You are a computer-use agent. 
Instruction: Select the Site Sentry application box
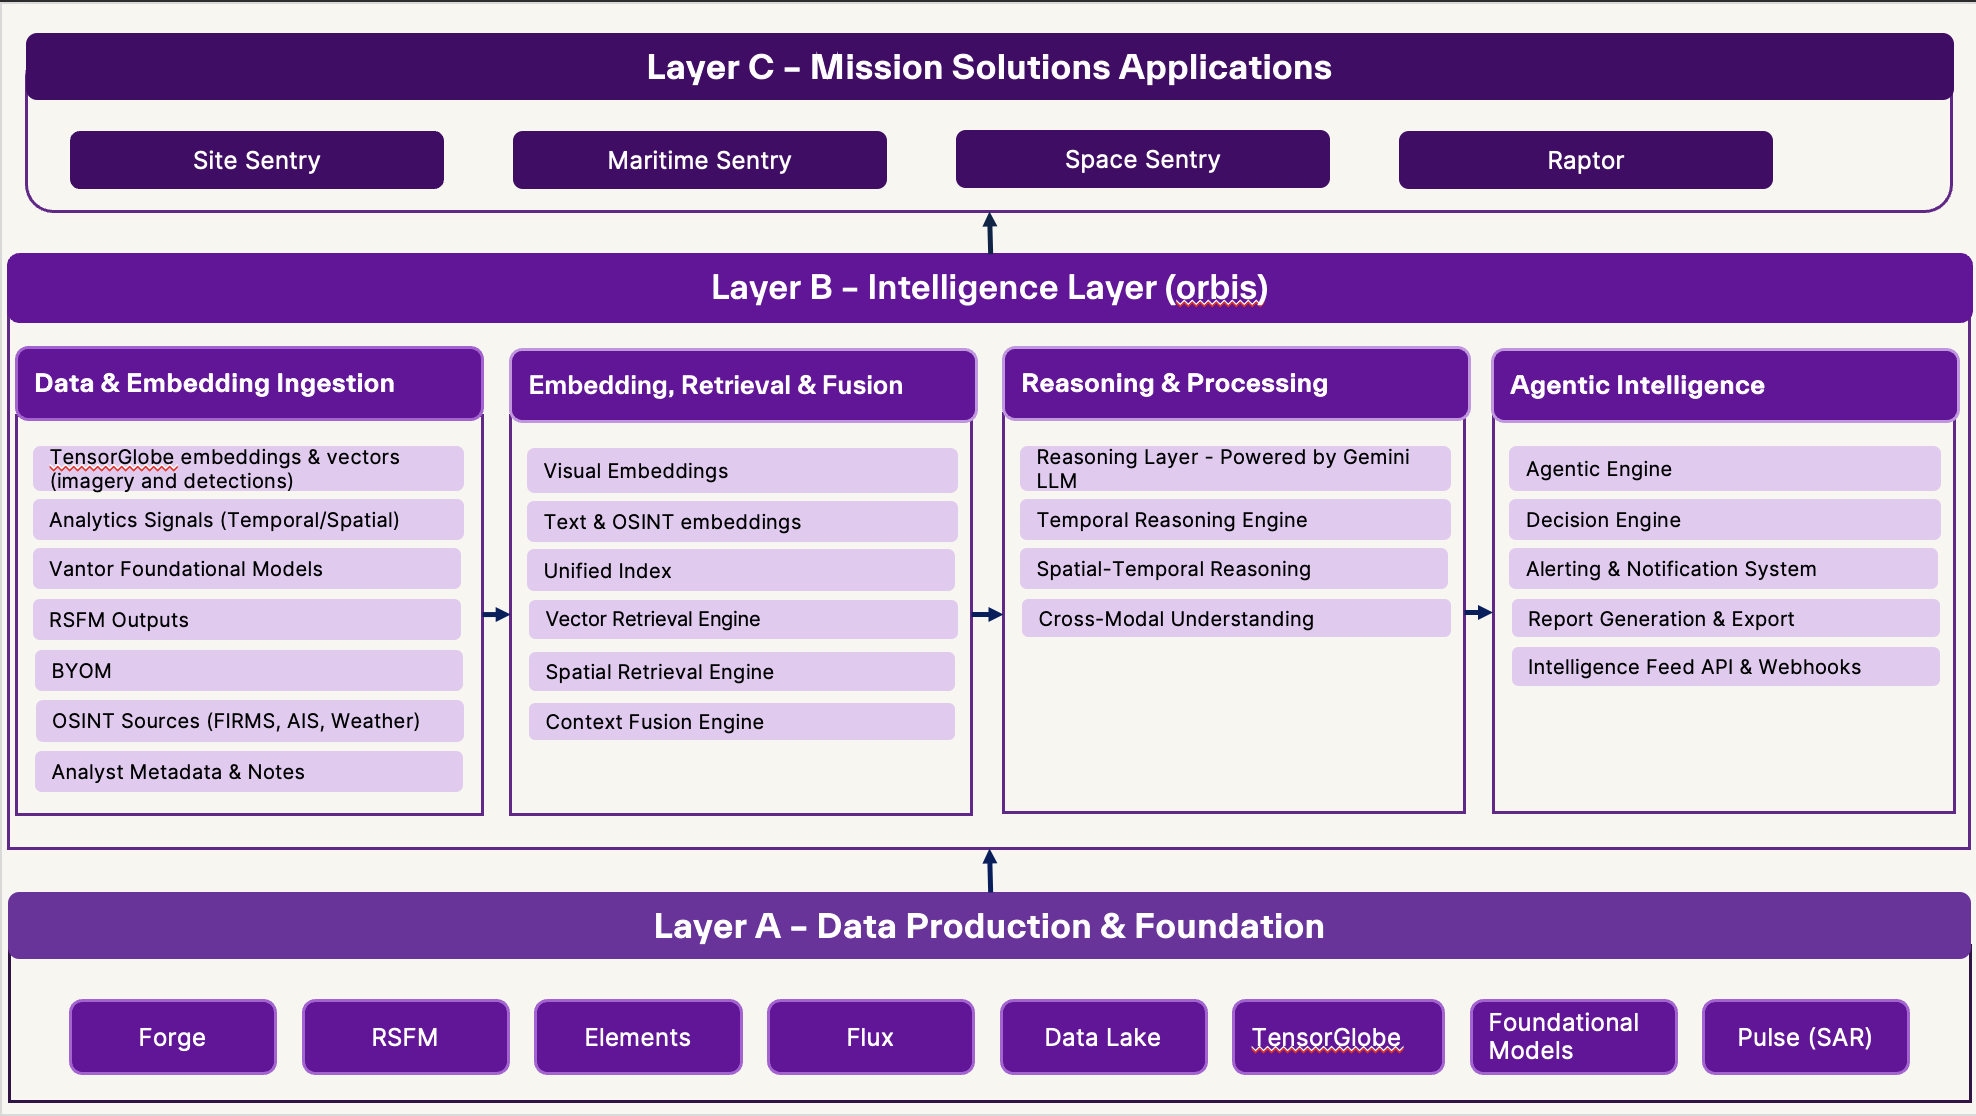coord(256,160)
